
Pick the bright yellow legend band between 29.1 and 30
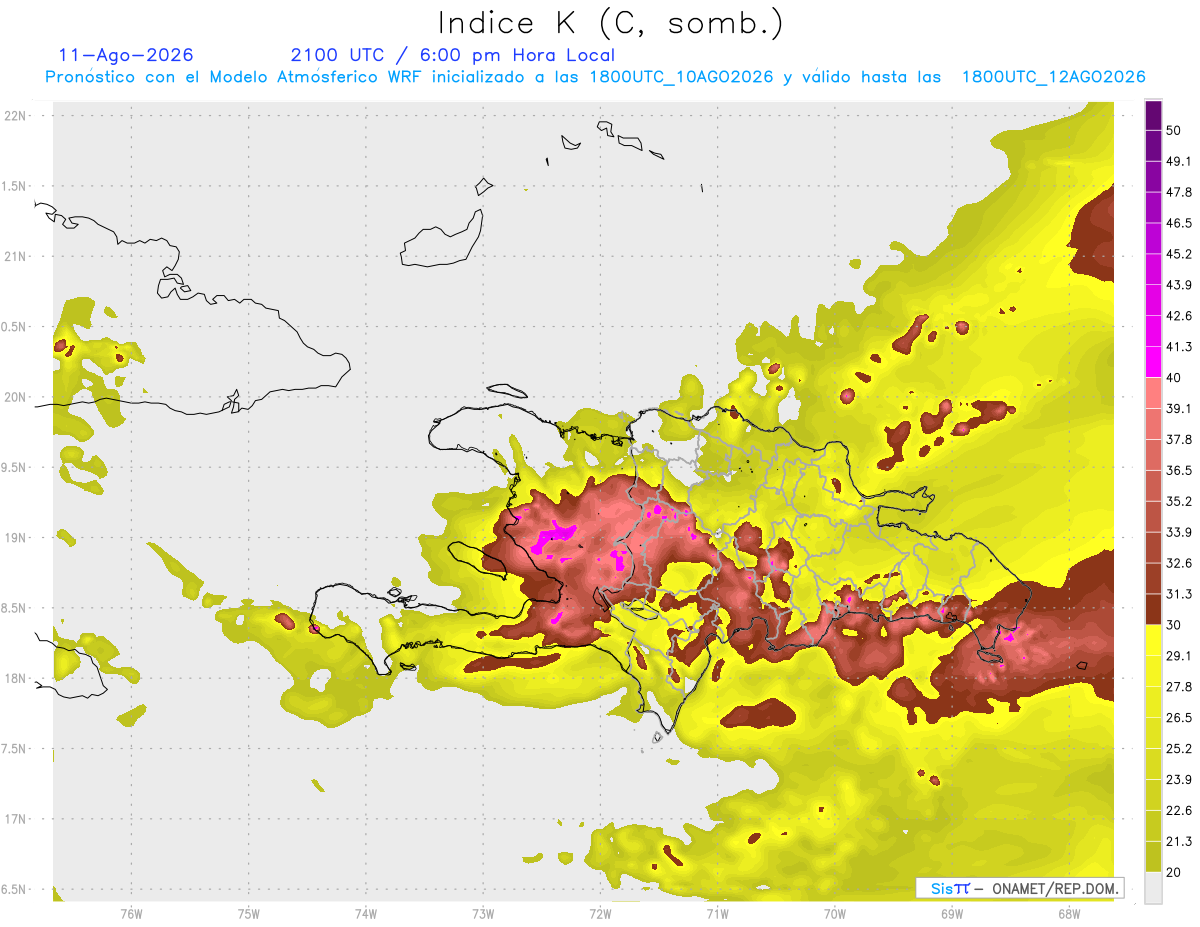coord(1154,640)
